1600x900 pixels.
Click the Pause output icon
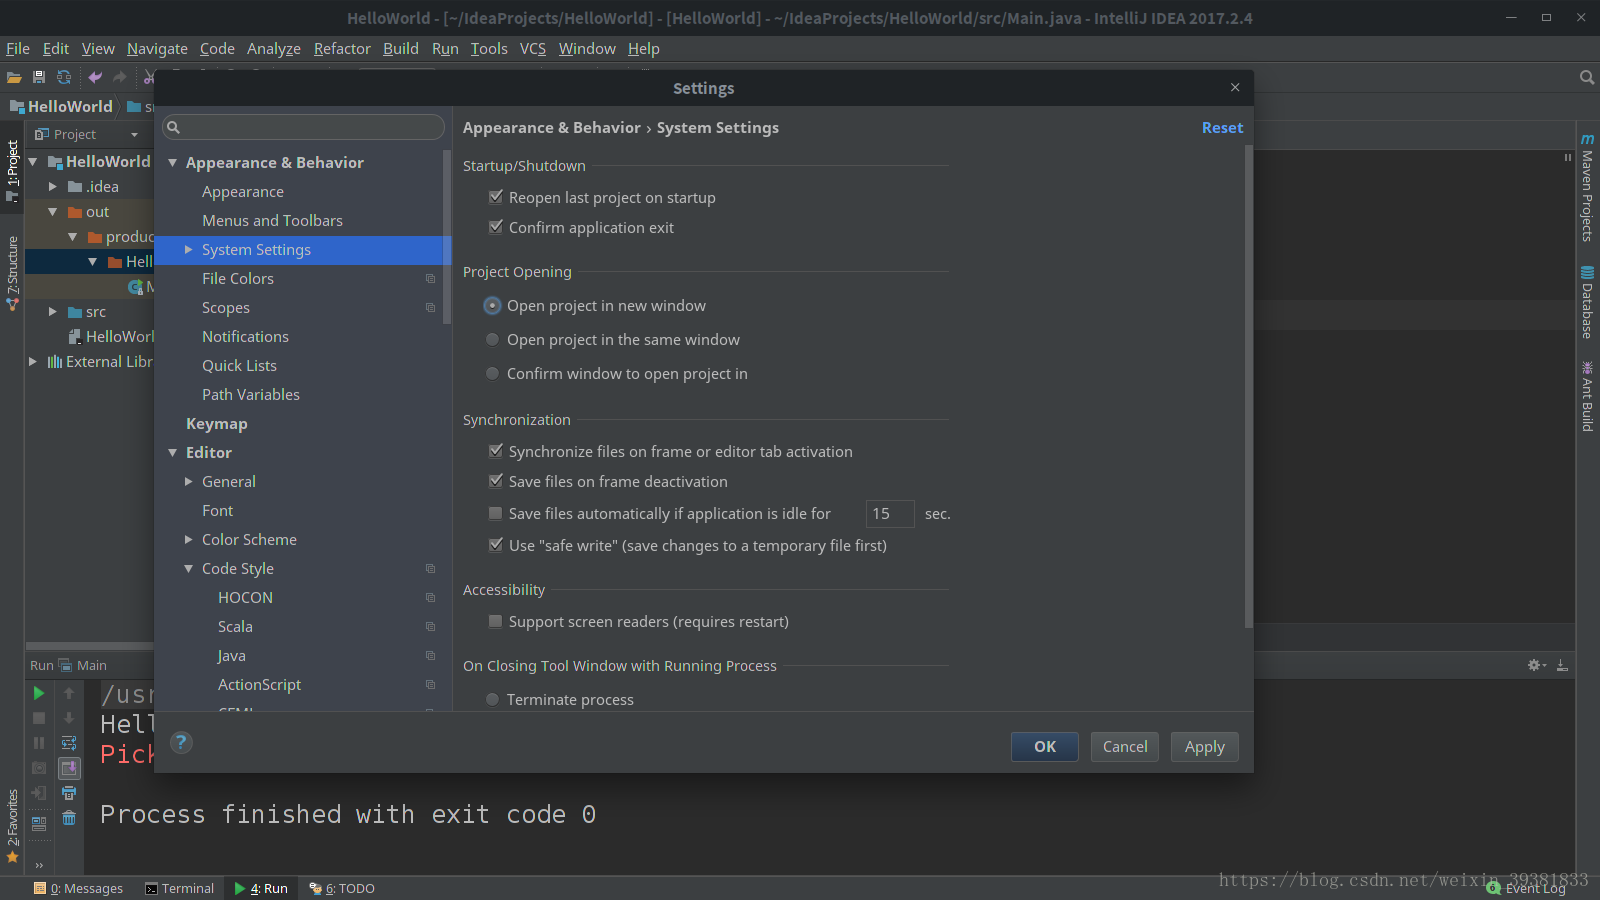[x=39, y=743]
